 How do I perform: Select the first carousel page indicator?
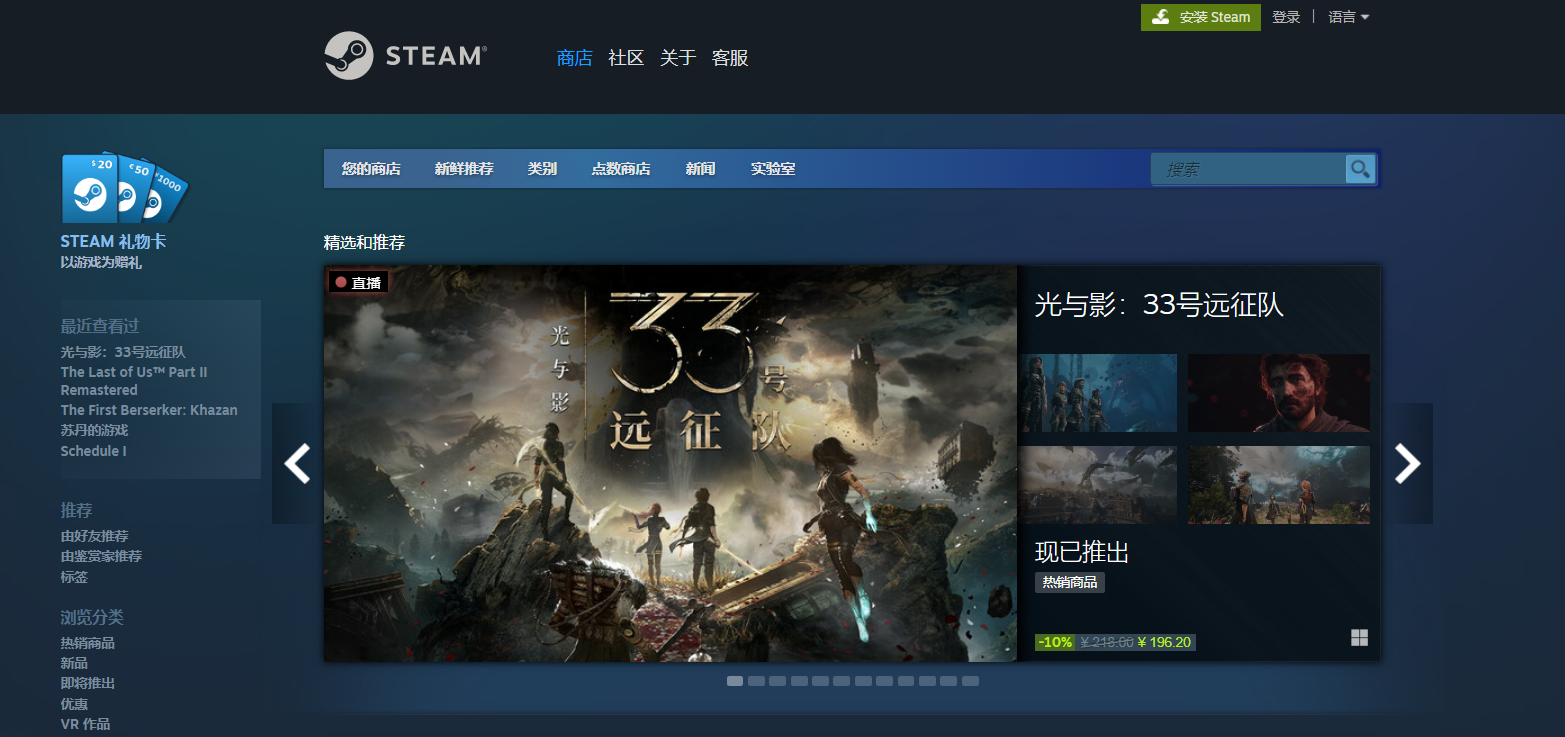(735, 681)
